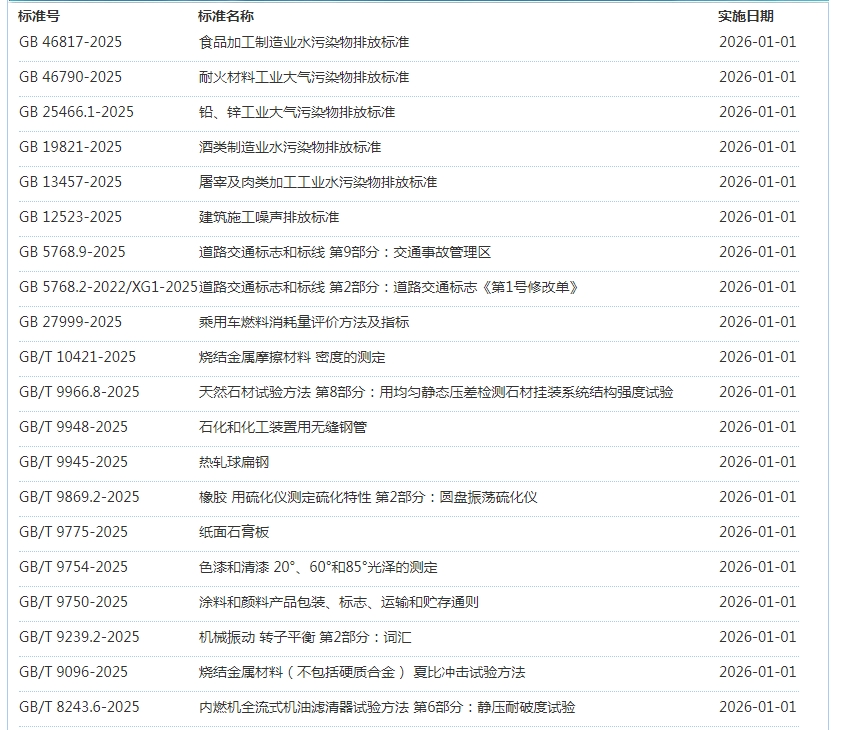Click 食品加工制造业水污染物排放标准 standard title
The image size is (850, 730).
[304, 42]
